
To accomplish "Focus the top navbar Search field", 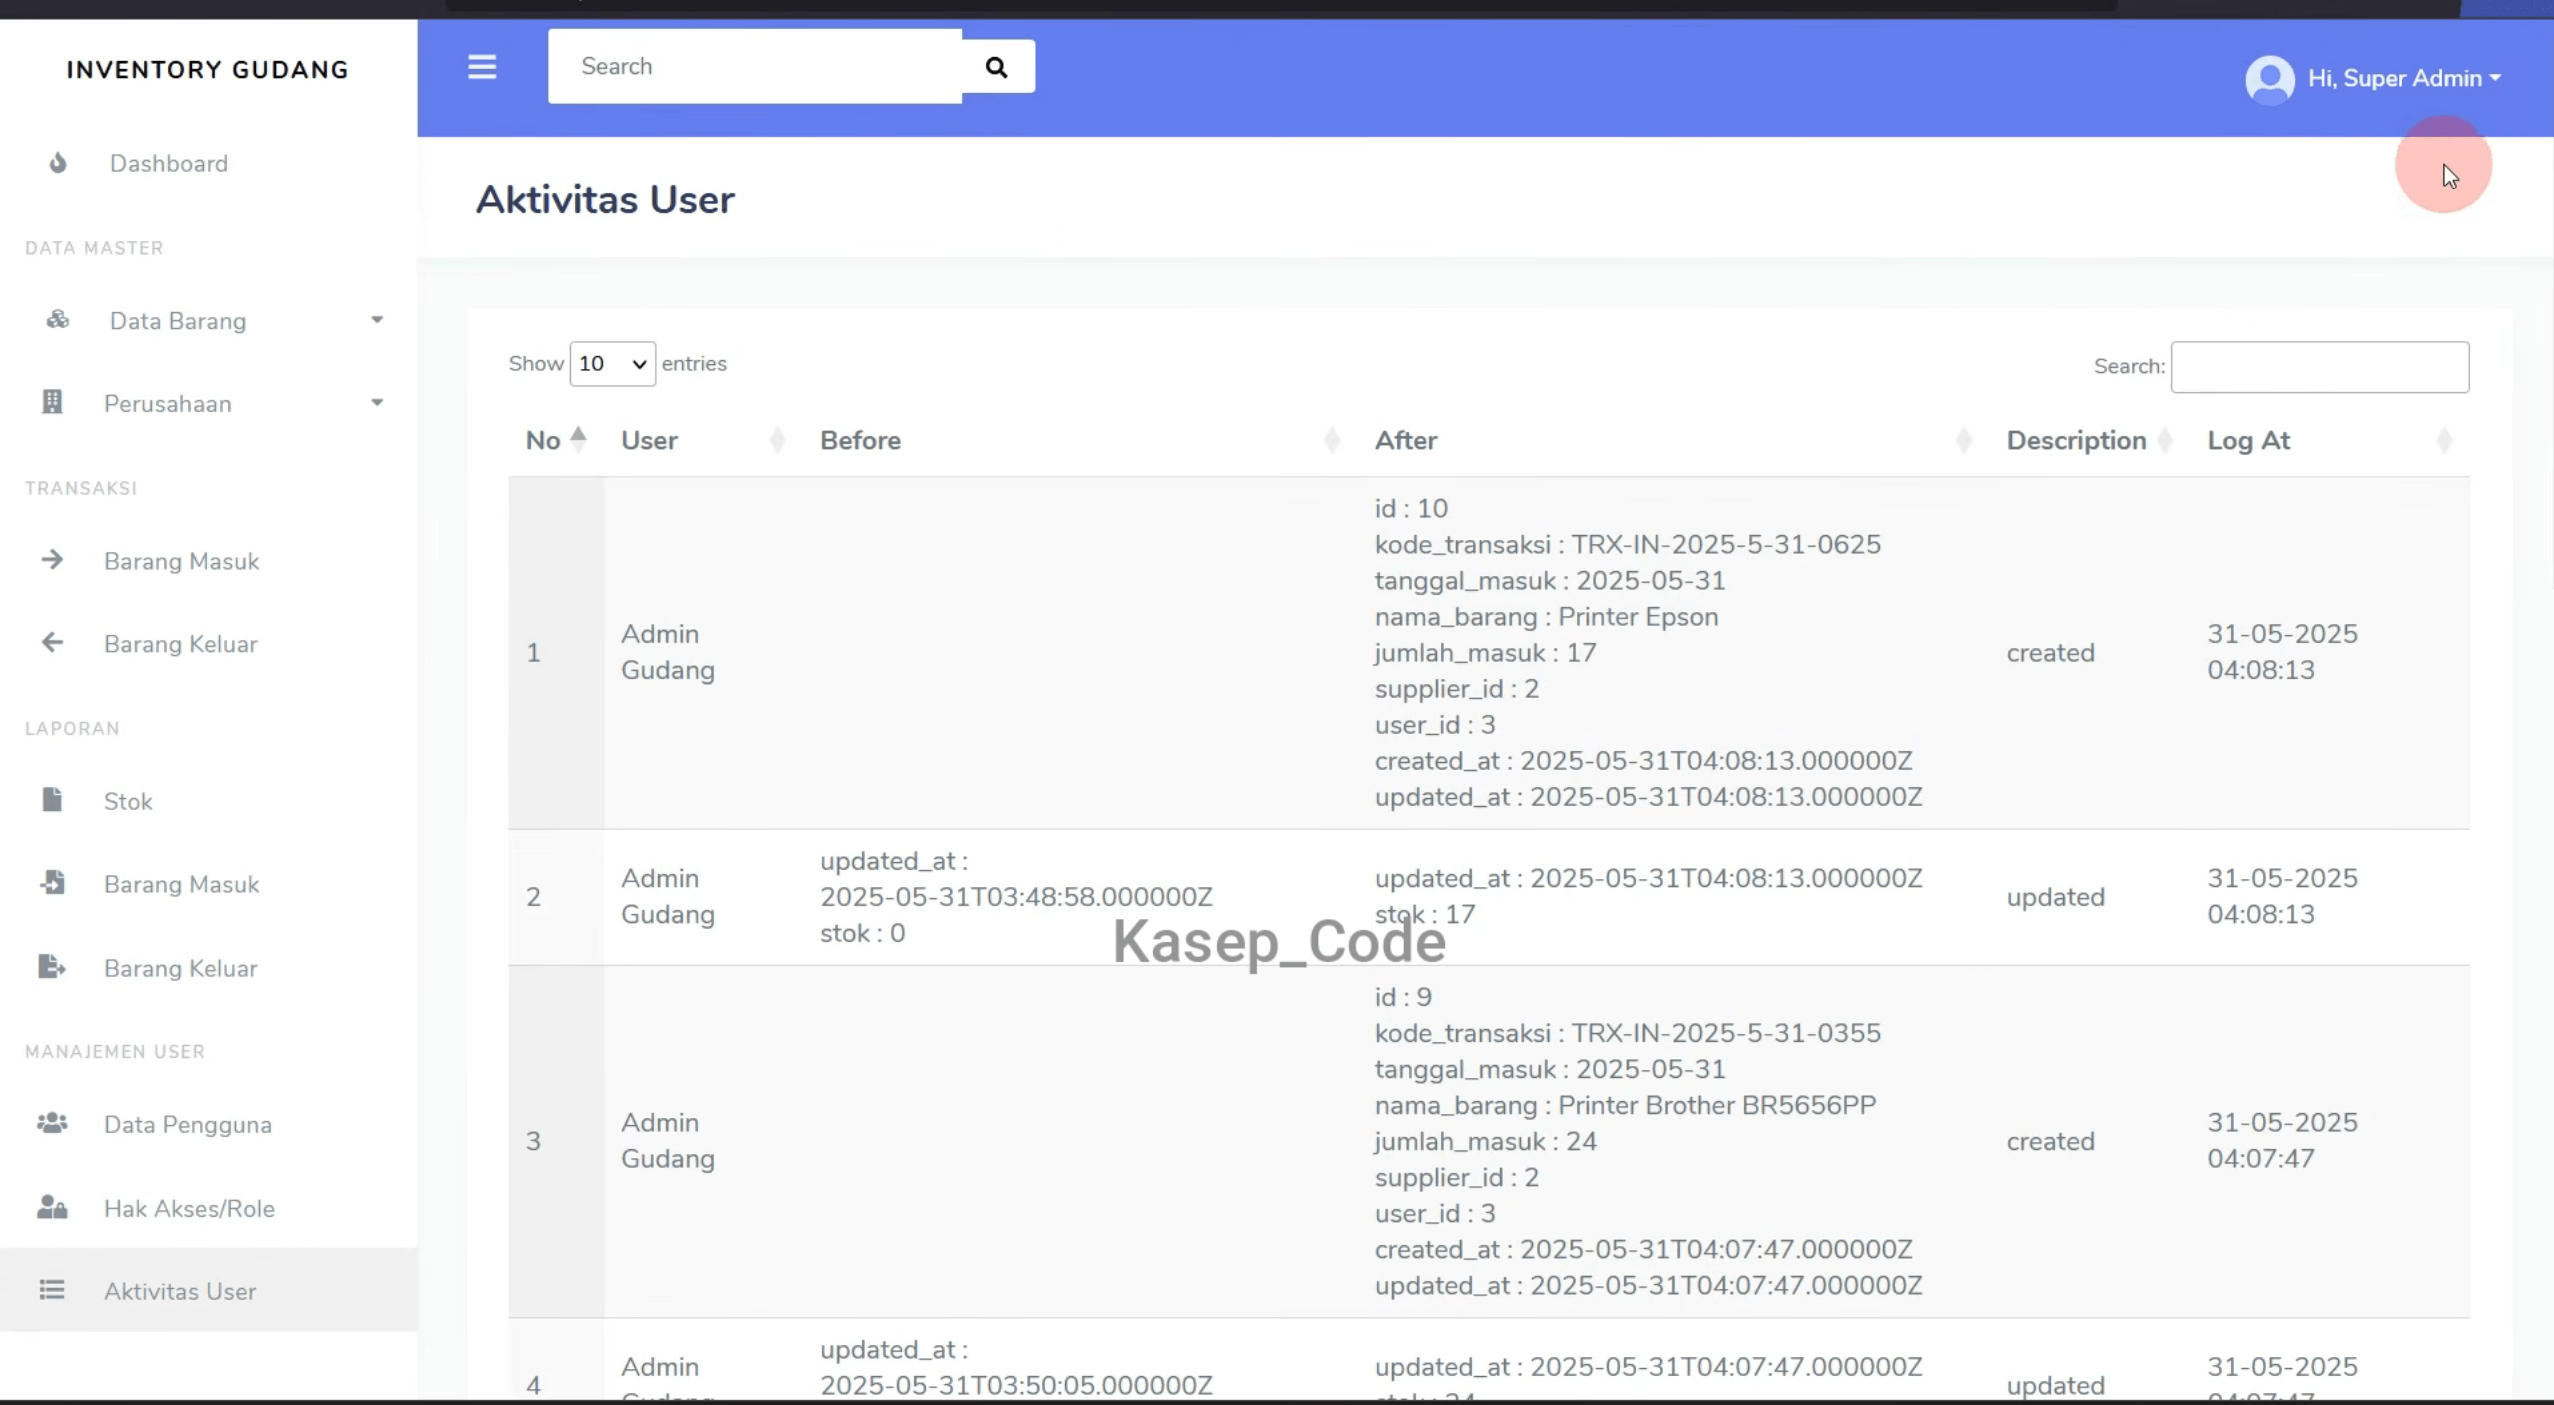I will 755,66.
